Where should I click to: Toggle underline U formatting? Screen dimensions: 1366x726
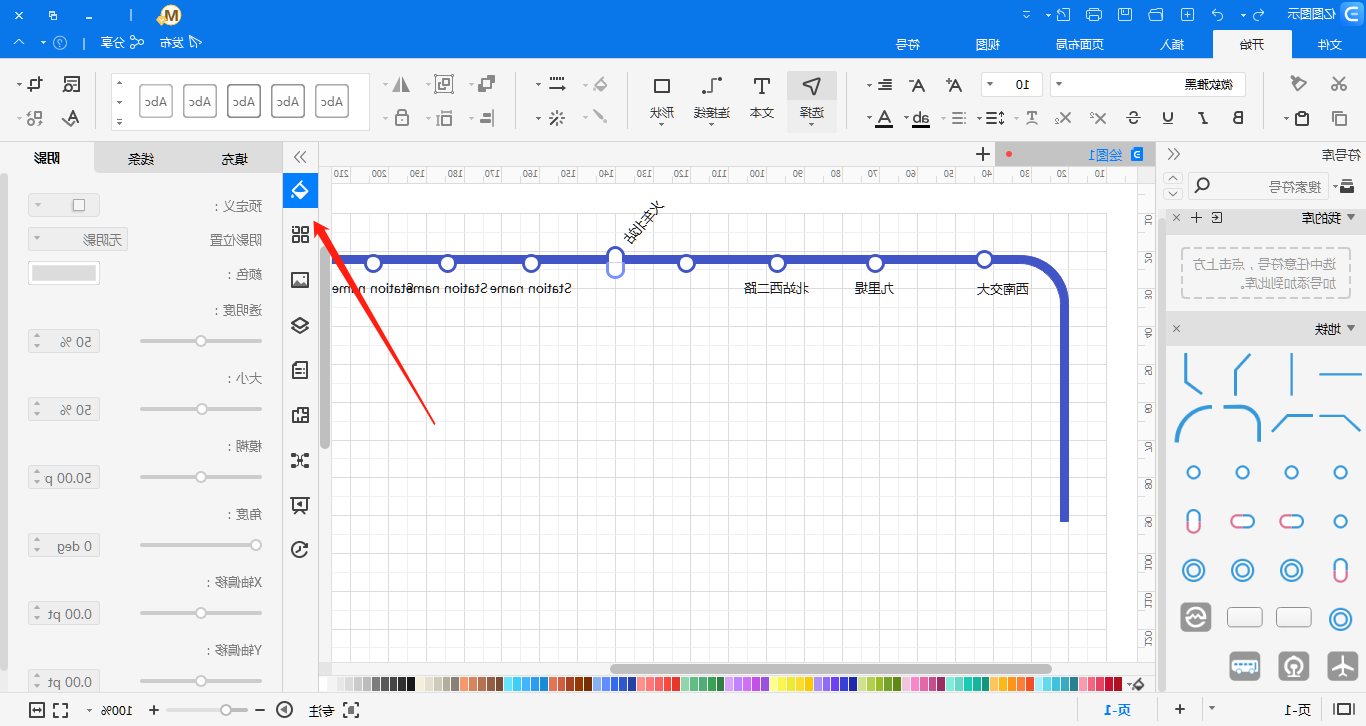[1167, 118]
